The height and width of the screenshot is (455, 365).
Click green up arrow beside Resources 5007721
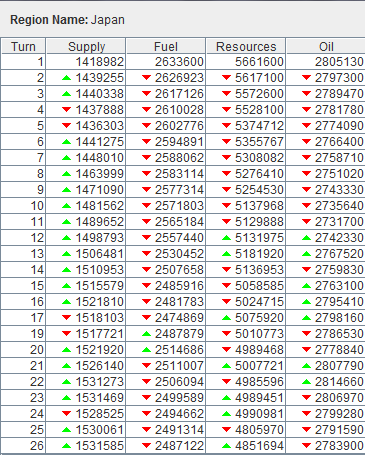coord(226,366)
